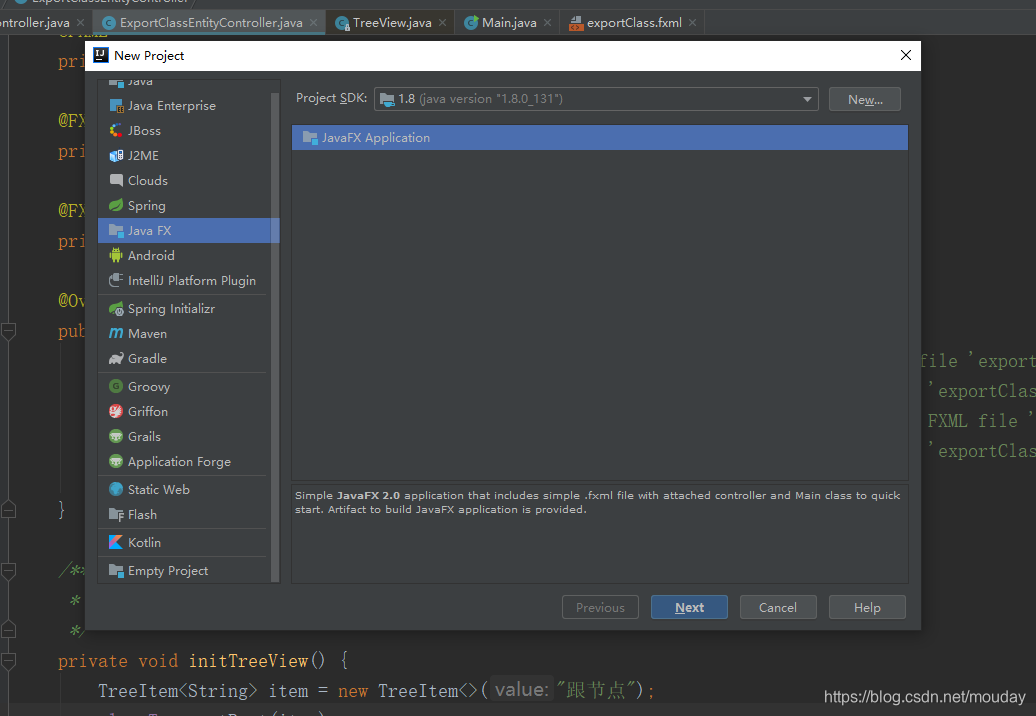Select Empty Project entry
Image resolution: width=1036 pixels, height=716 pixels.
pyautogui.click(x=184, y=571)
